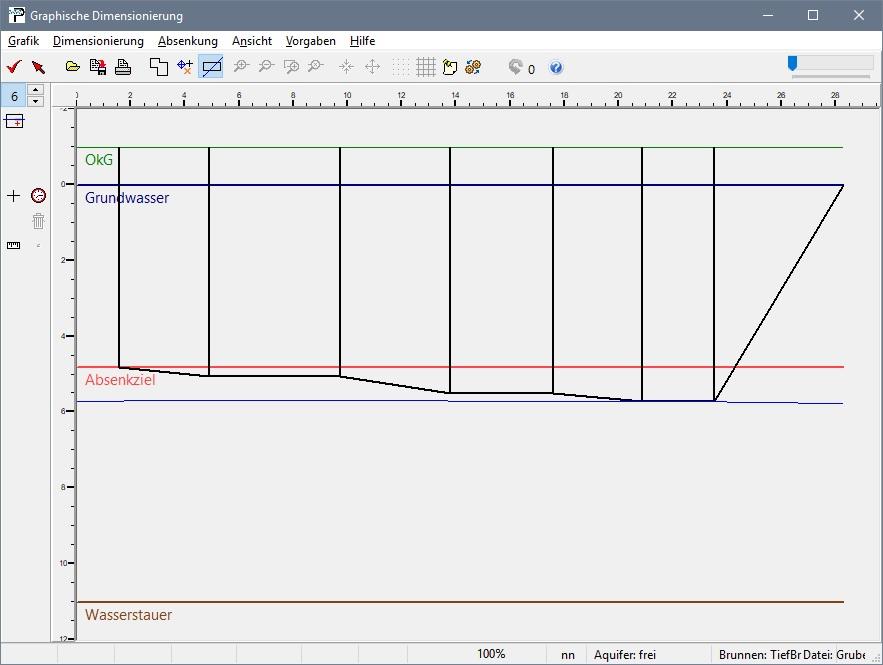
Task: Toggle the highlighted section line tool
Action: coord(211,67)
